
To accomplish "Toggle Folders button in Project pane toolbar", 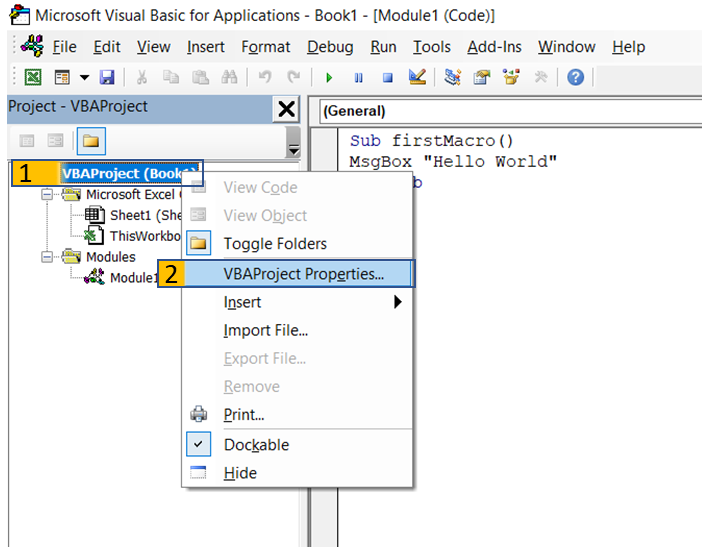I will [91, 141].
